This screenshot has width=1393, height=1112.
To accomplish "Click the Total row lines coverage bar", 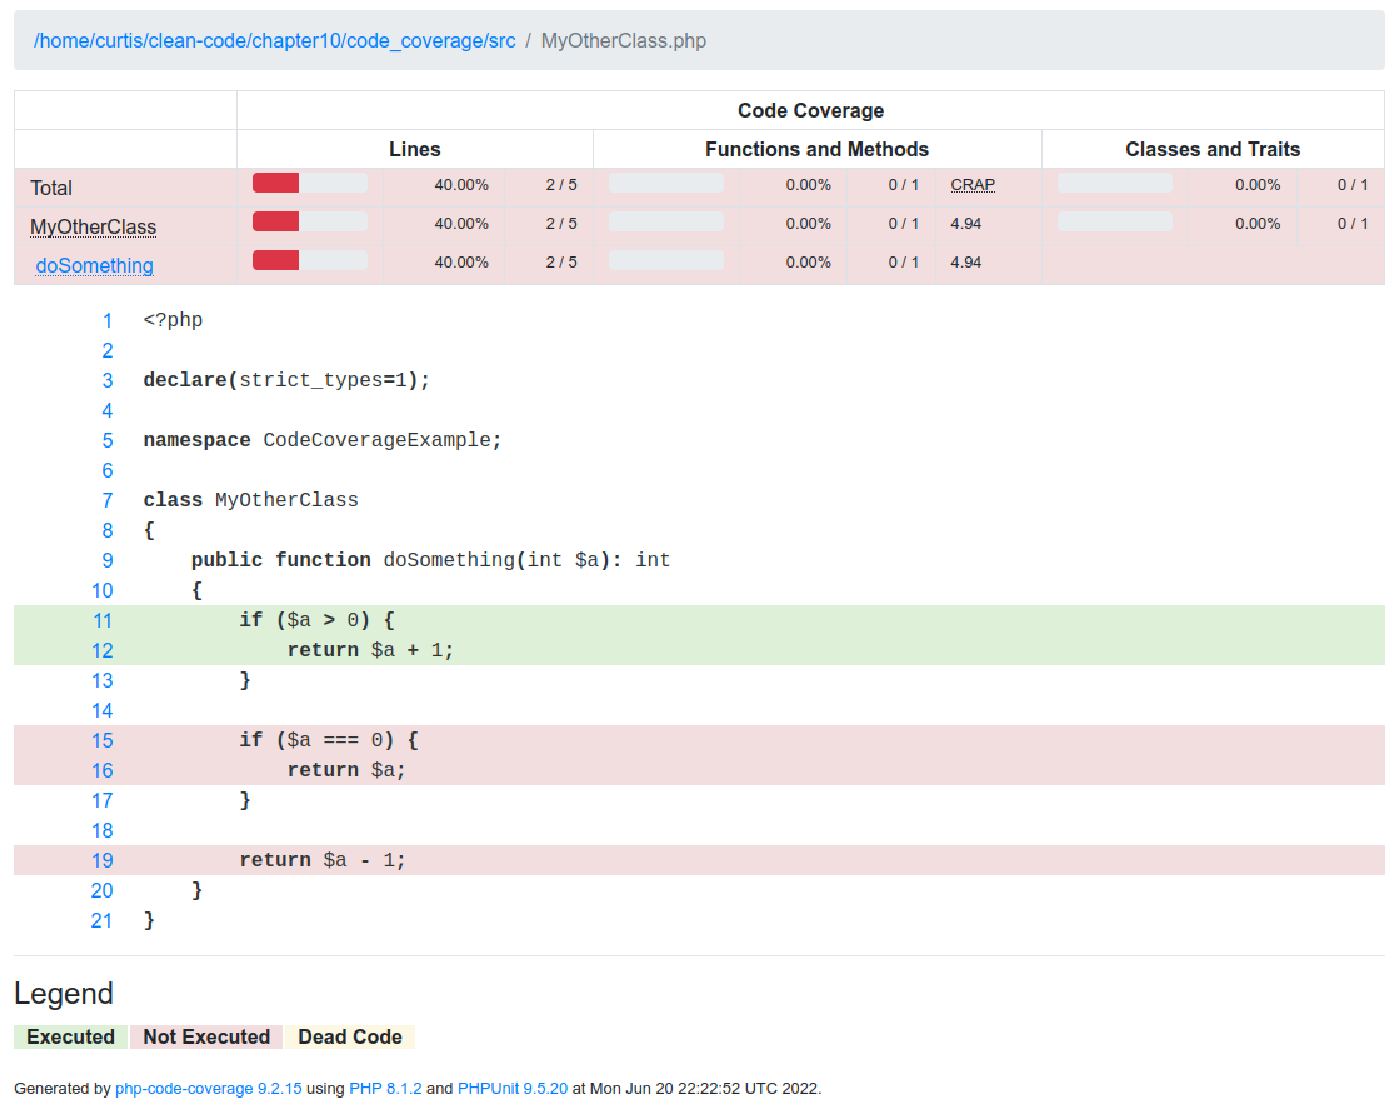I will [x=310, y=183].
